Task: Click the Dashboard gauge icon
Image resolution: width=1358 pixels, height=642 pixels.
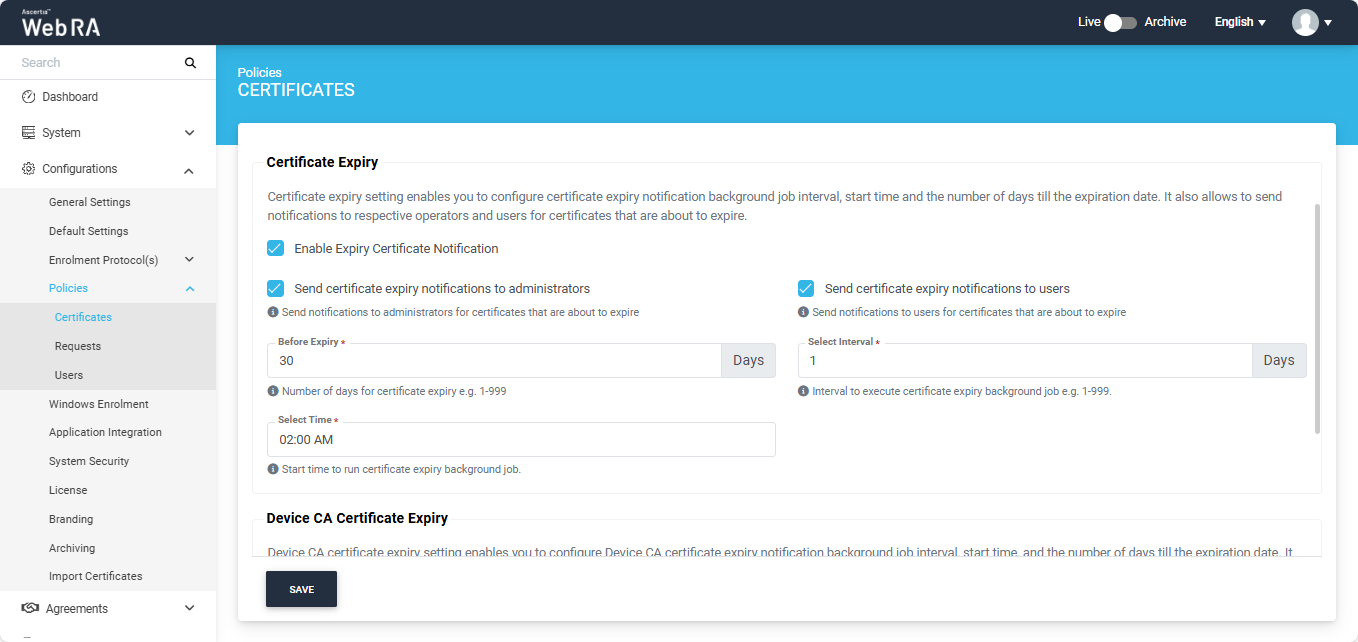Action: [x=29, y=97]
